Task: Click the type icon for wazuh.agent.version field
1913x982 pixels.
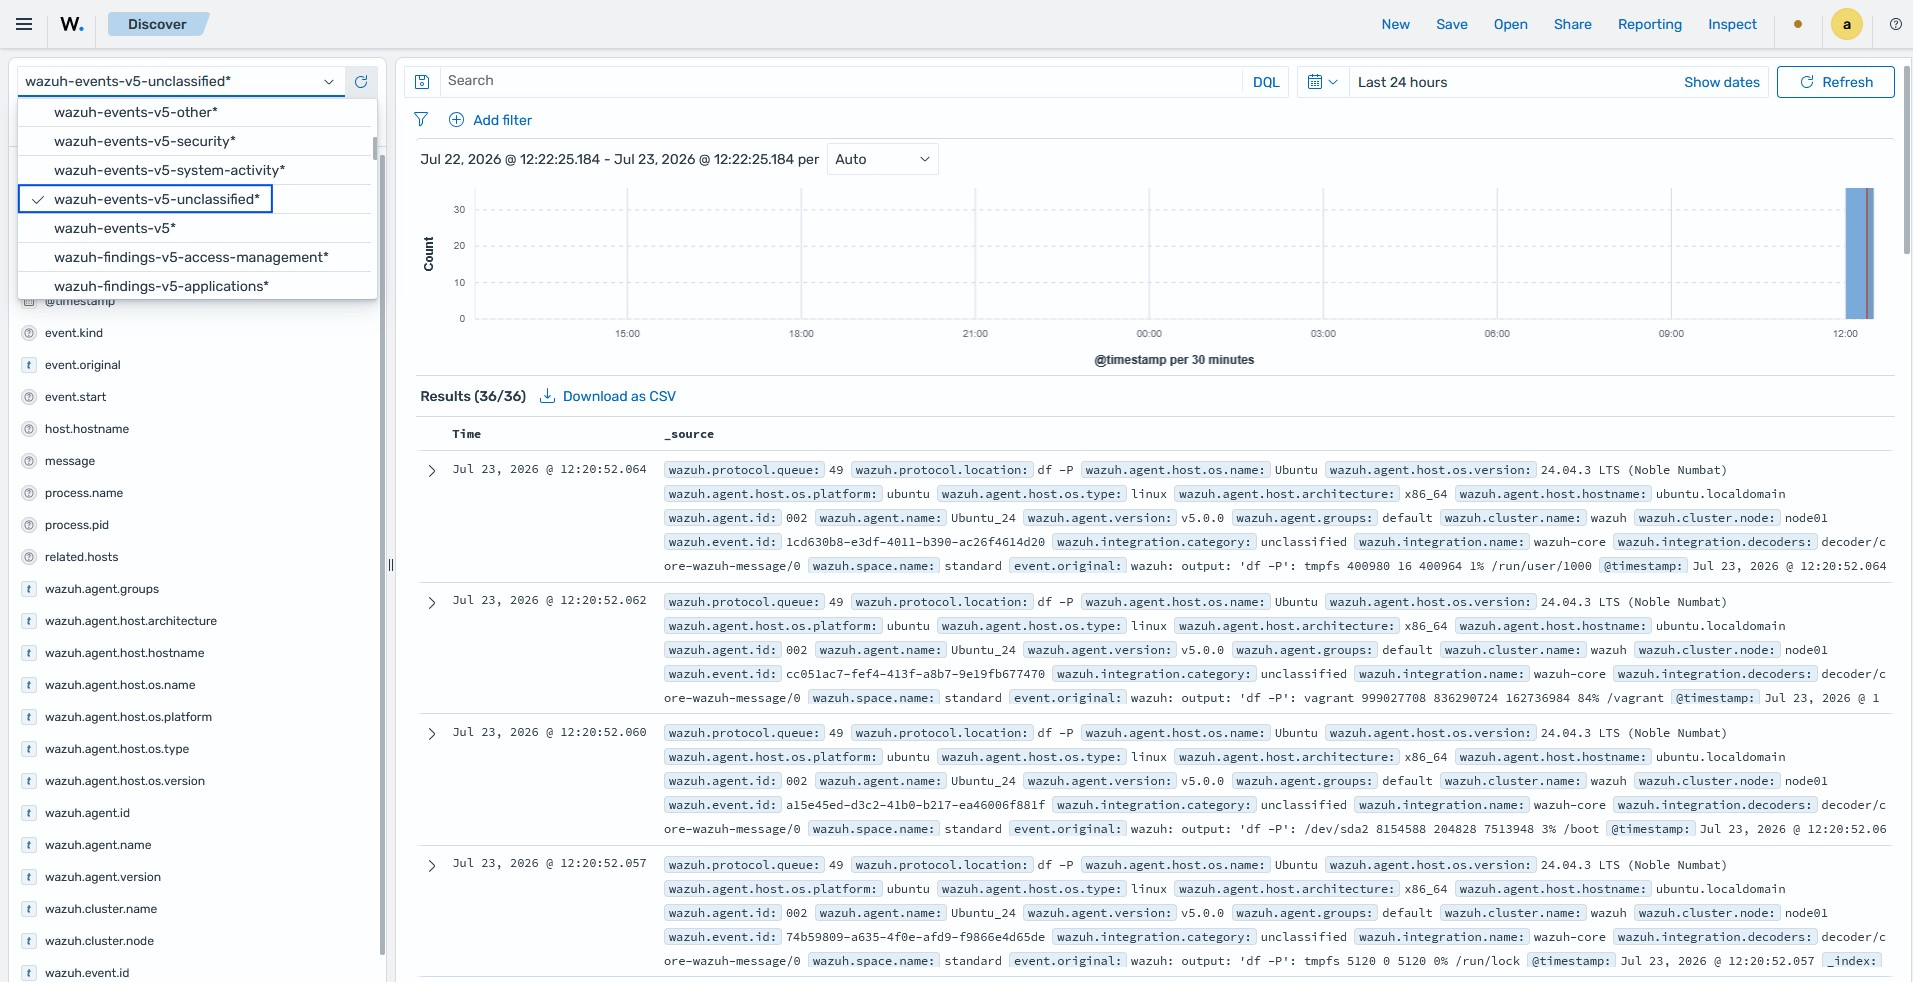Action: click(29, 877)
